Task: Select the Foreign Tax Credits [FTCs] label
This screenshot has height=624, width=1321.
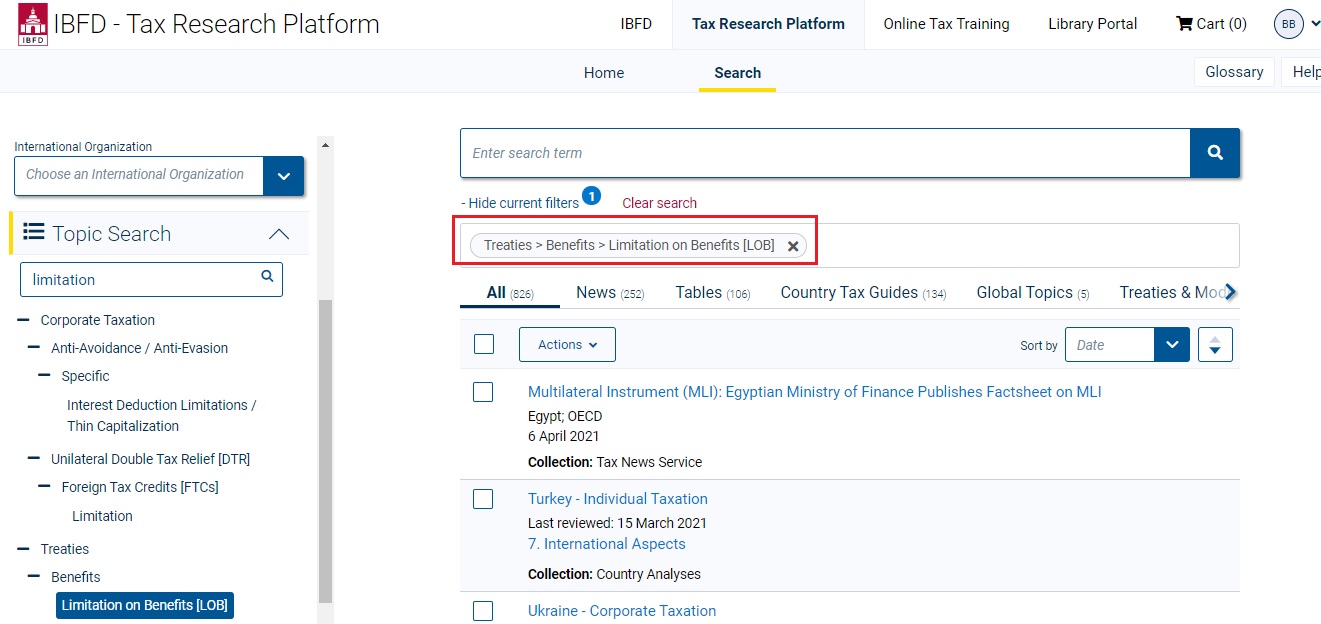Action: tap(140, 487)
